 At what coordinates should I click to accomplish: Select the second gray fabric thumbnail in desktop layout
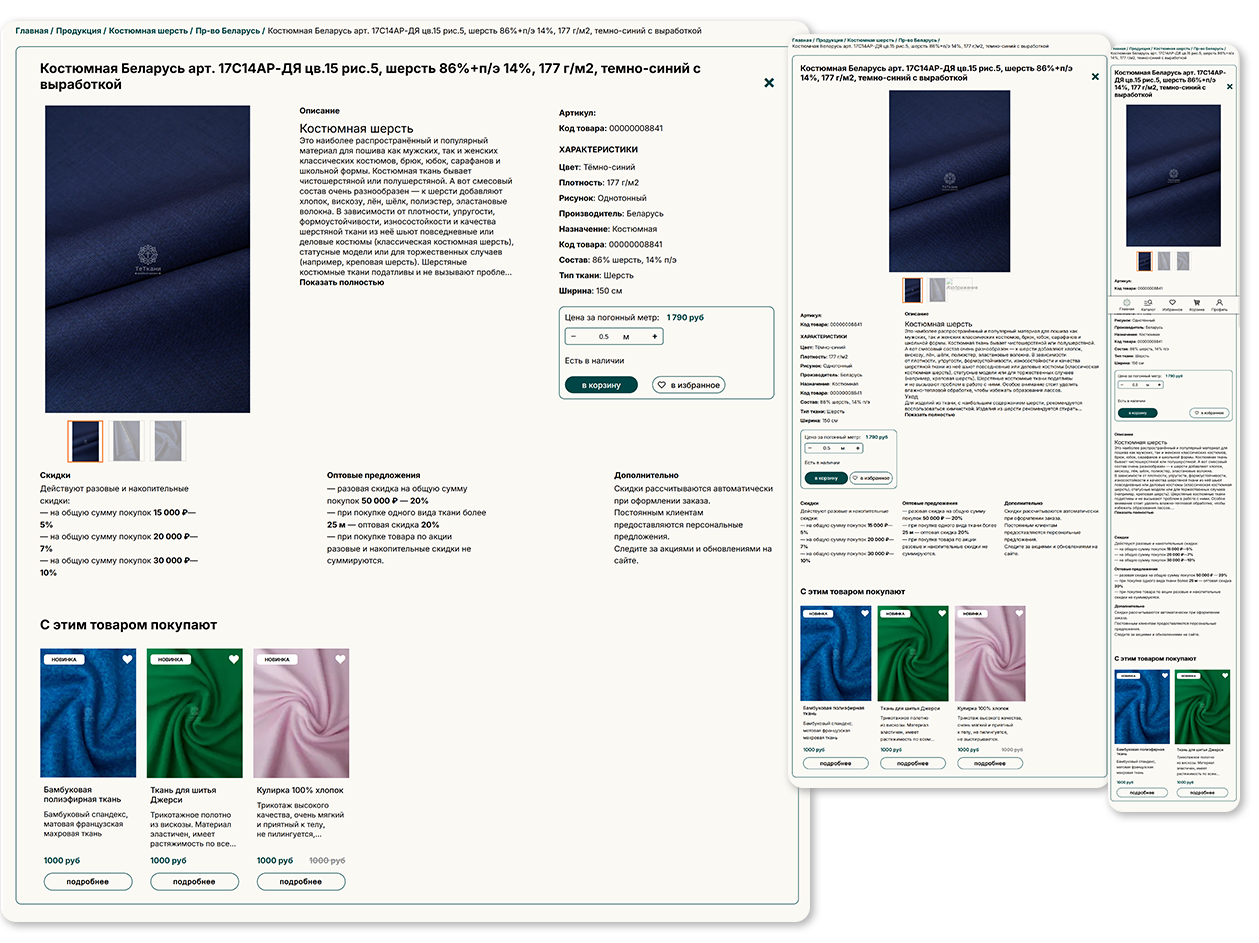(128, 441)
